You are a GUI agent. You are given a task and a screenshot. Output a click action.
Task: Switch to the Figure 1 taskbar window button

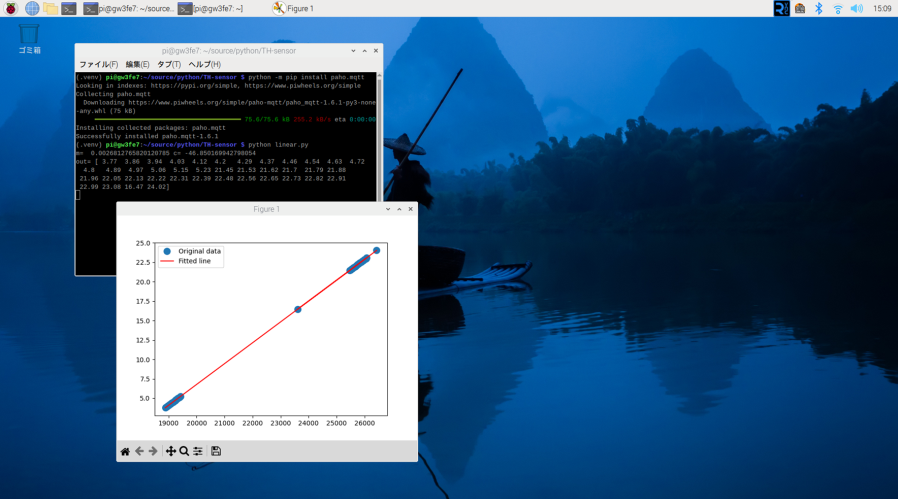click(x=294, y=8)
